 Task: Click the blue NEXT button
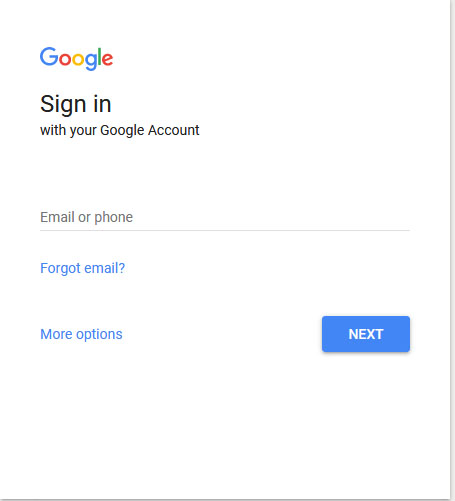(366, 334)
